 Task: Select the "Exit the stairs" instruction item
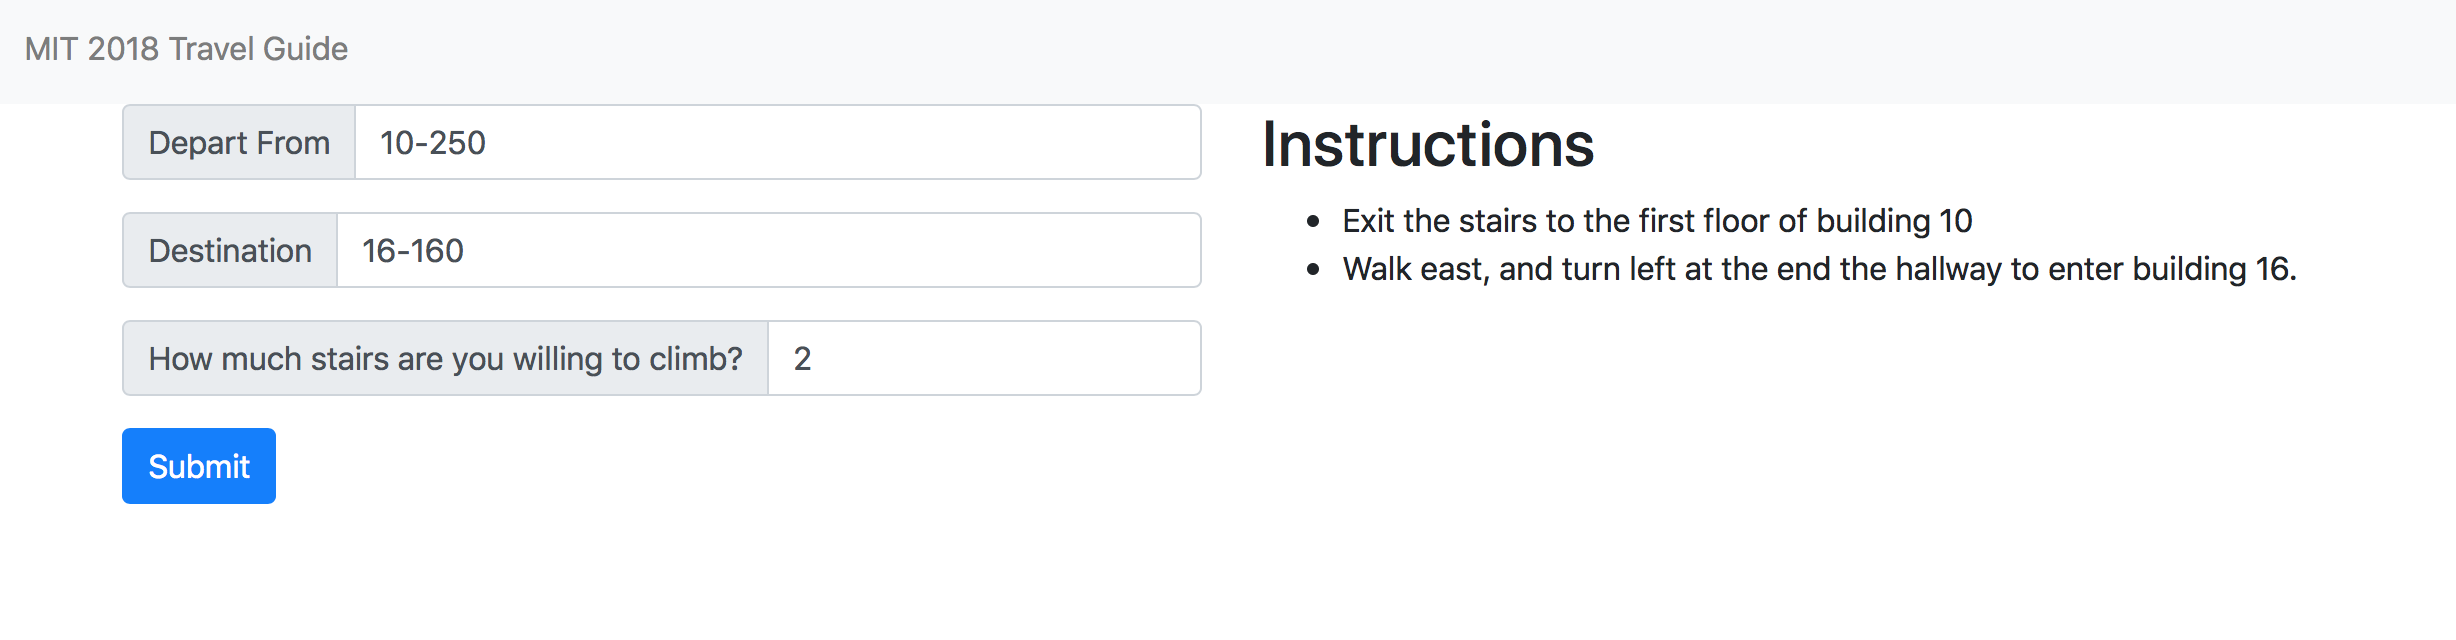click(x=1656, y=221)
